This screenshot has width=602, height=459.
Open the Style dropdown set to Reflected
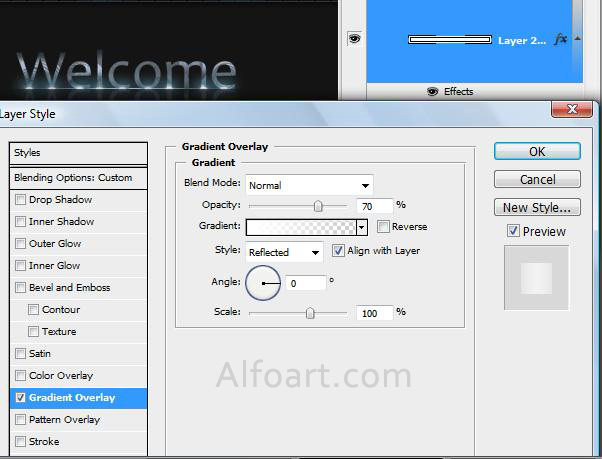284,252
